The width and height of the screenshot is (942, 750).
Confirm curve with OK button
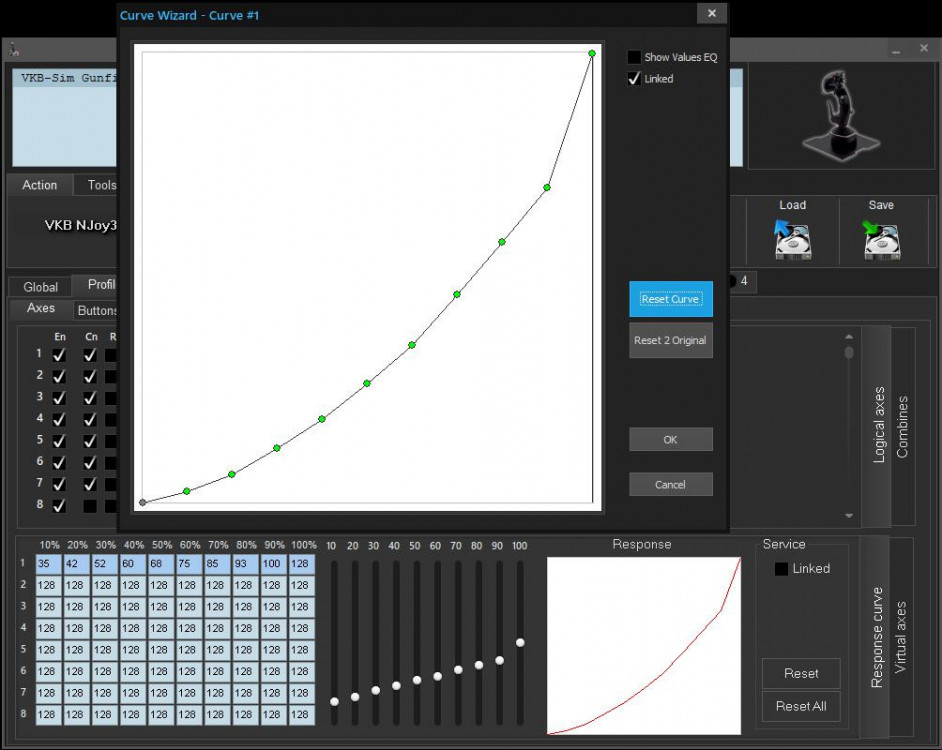[671, 439]
